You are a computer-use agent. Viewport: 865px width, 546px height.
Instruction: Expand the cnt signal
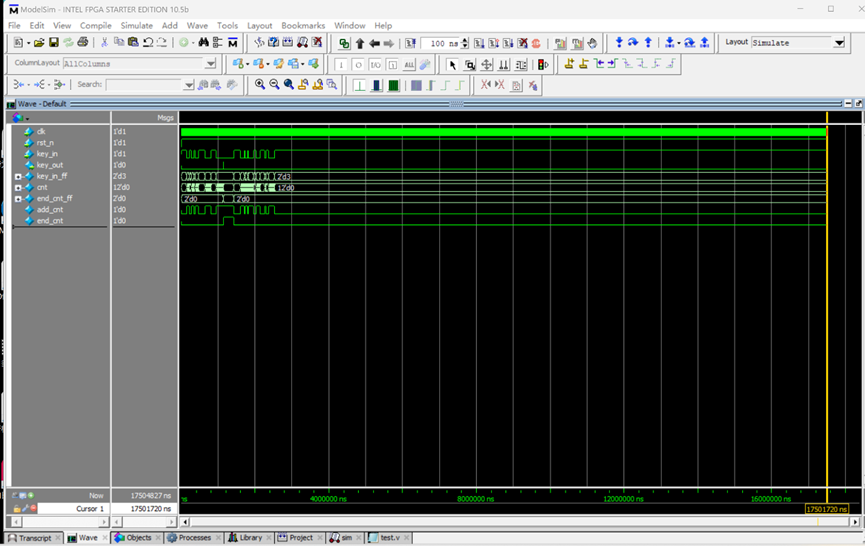18,188
